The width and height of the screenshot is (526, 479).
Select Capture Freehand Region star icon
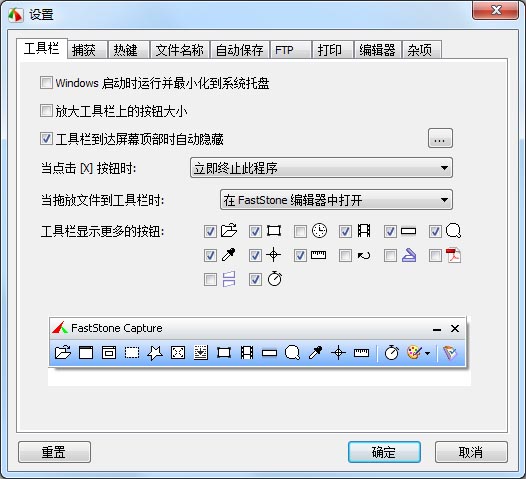155,353
